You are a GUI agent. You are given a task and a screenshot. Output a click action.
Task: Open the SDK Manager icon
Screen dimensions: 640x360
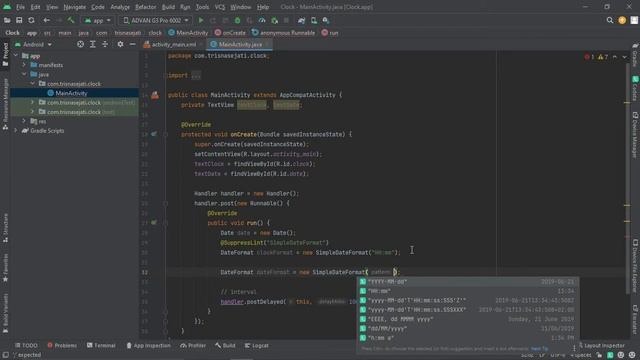click(326, 20)
